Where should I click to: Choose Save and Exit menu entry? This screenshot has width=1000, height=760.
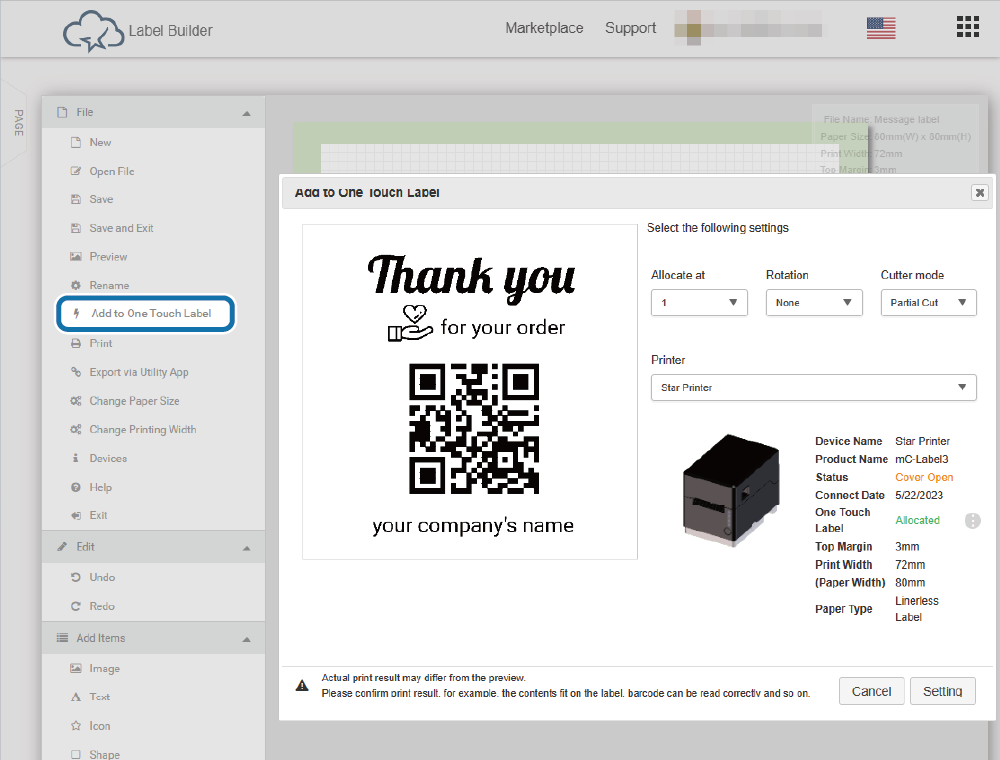click(x=121, y=228)
